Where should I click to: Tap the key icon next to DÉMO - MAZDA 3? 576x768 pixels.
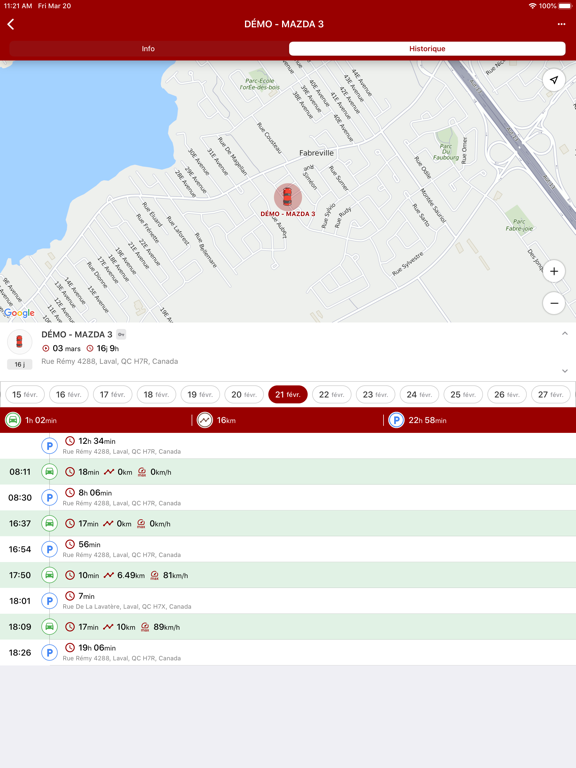[x=121, y=335]
